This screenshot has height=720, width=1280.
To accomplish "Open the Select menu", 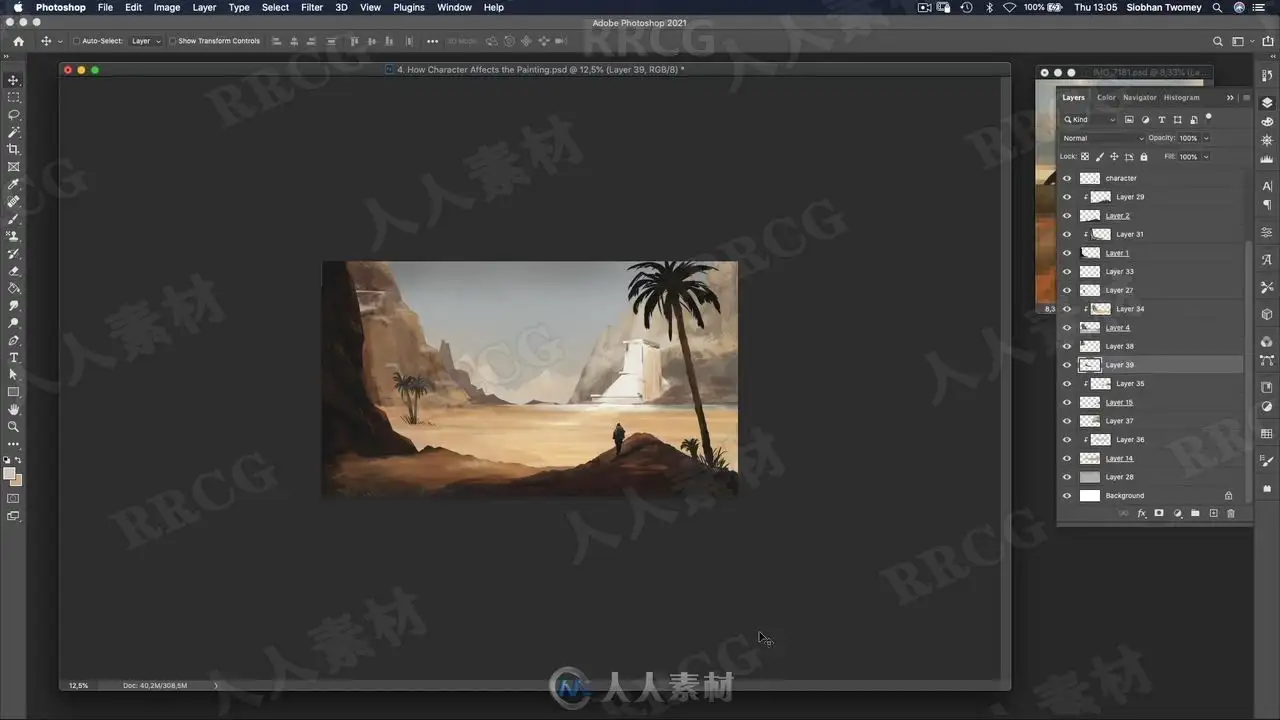I will [275, 7].
